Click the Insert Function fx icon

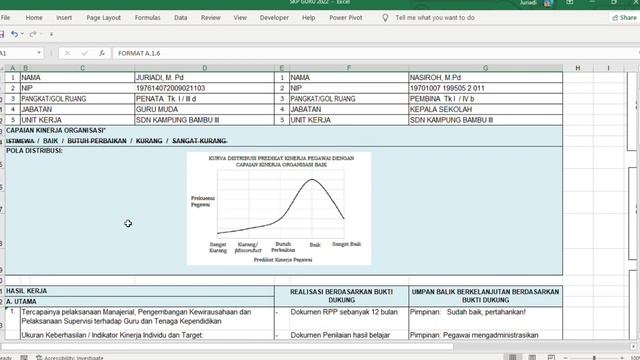click(102, 53)
